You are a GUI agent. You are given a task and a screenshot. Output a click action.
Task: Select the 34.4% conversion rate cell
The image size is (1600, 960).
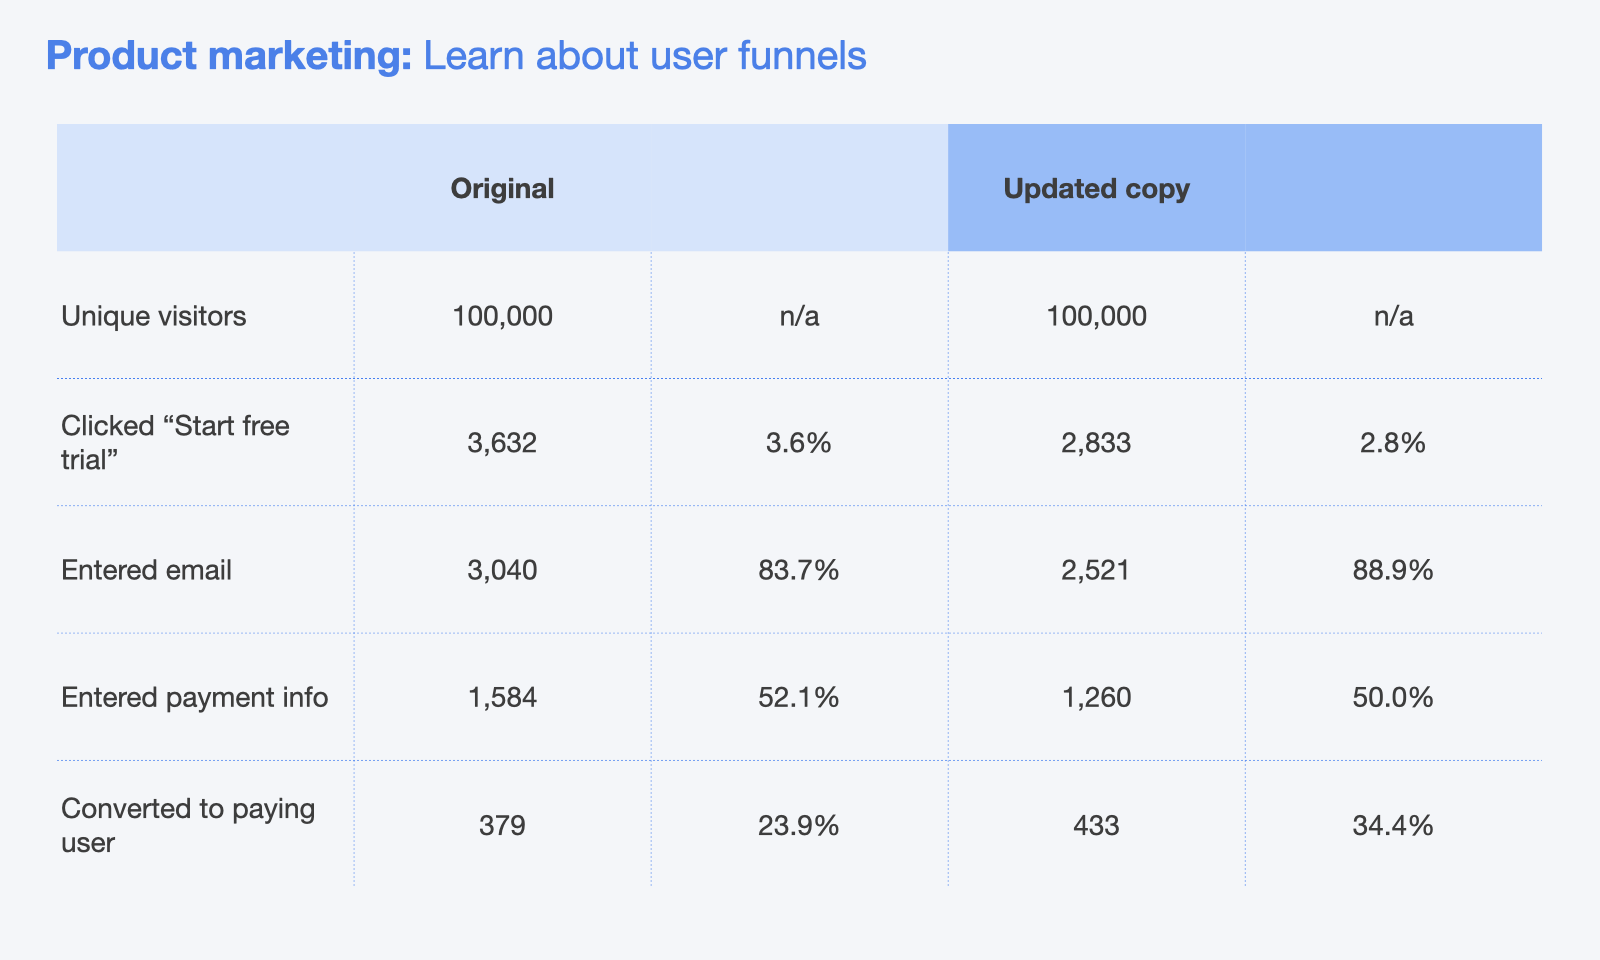coord(1392,826)
